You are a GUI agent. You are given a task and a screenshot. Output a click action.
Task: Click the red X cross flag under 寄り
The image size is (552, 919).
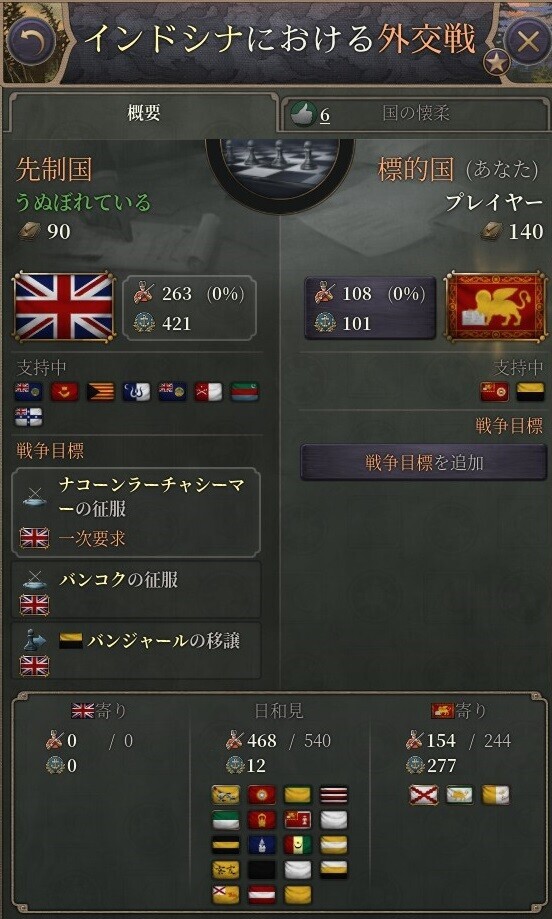tap(423, 795)
